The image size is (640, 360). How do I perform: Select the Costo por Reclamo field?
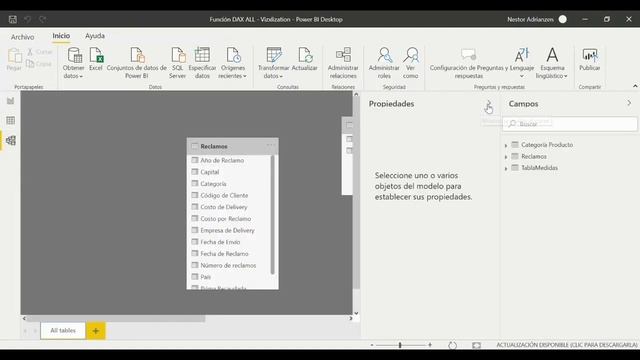tap(225, 219)
